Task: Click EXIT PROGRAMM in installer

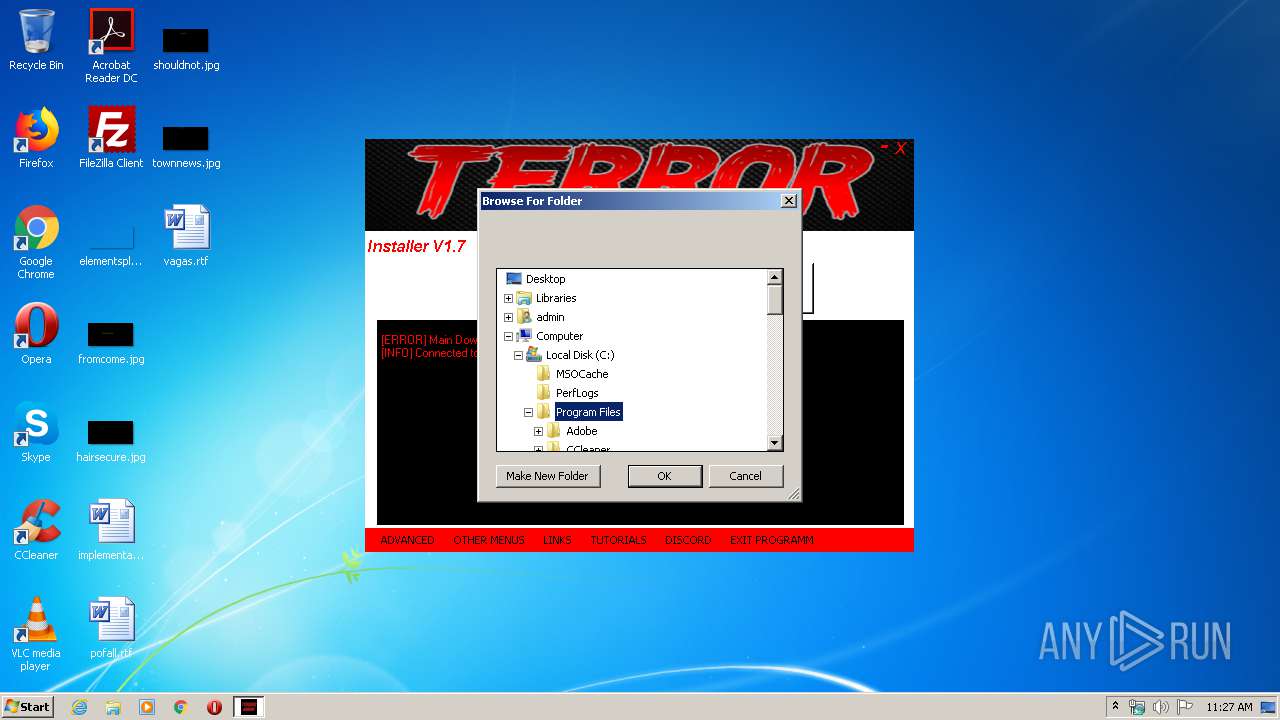Action: (771, 540)
